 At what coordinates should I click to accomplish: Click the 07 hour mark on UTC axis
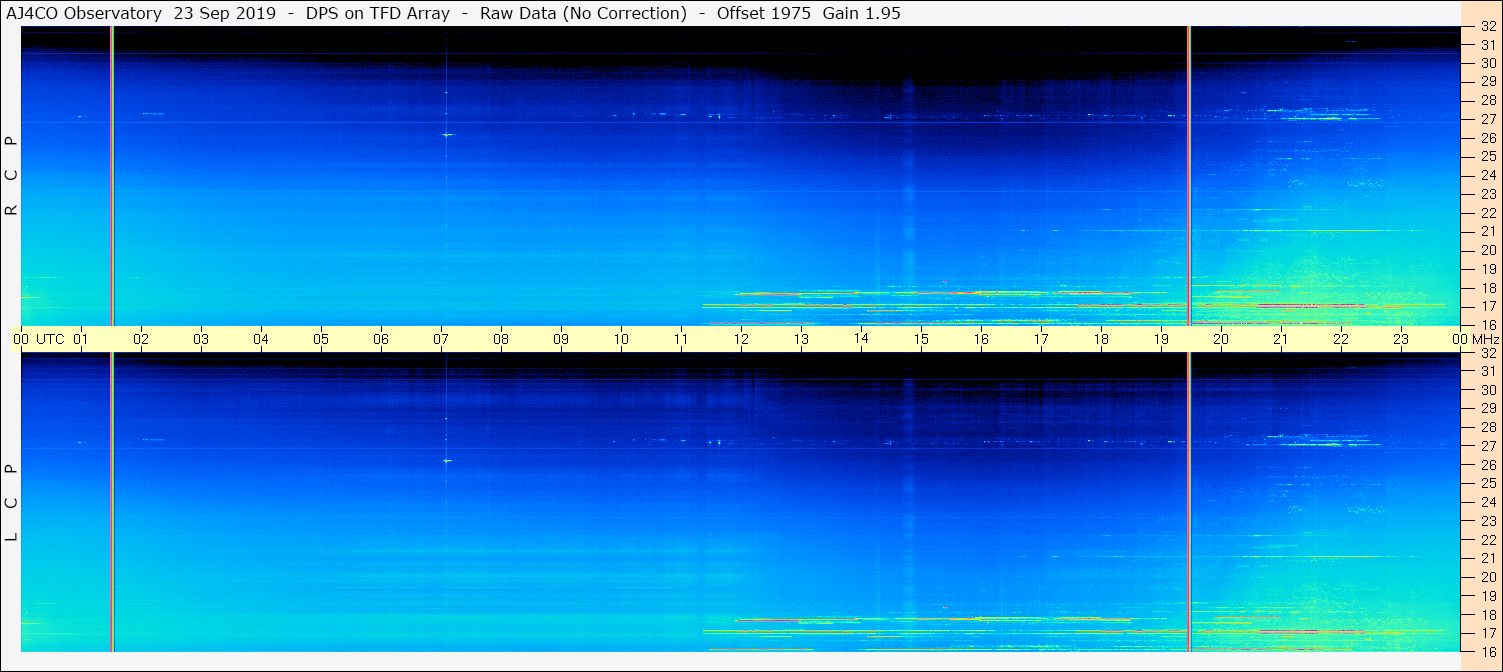point(441,339)
